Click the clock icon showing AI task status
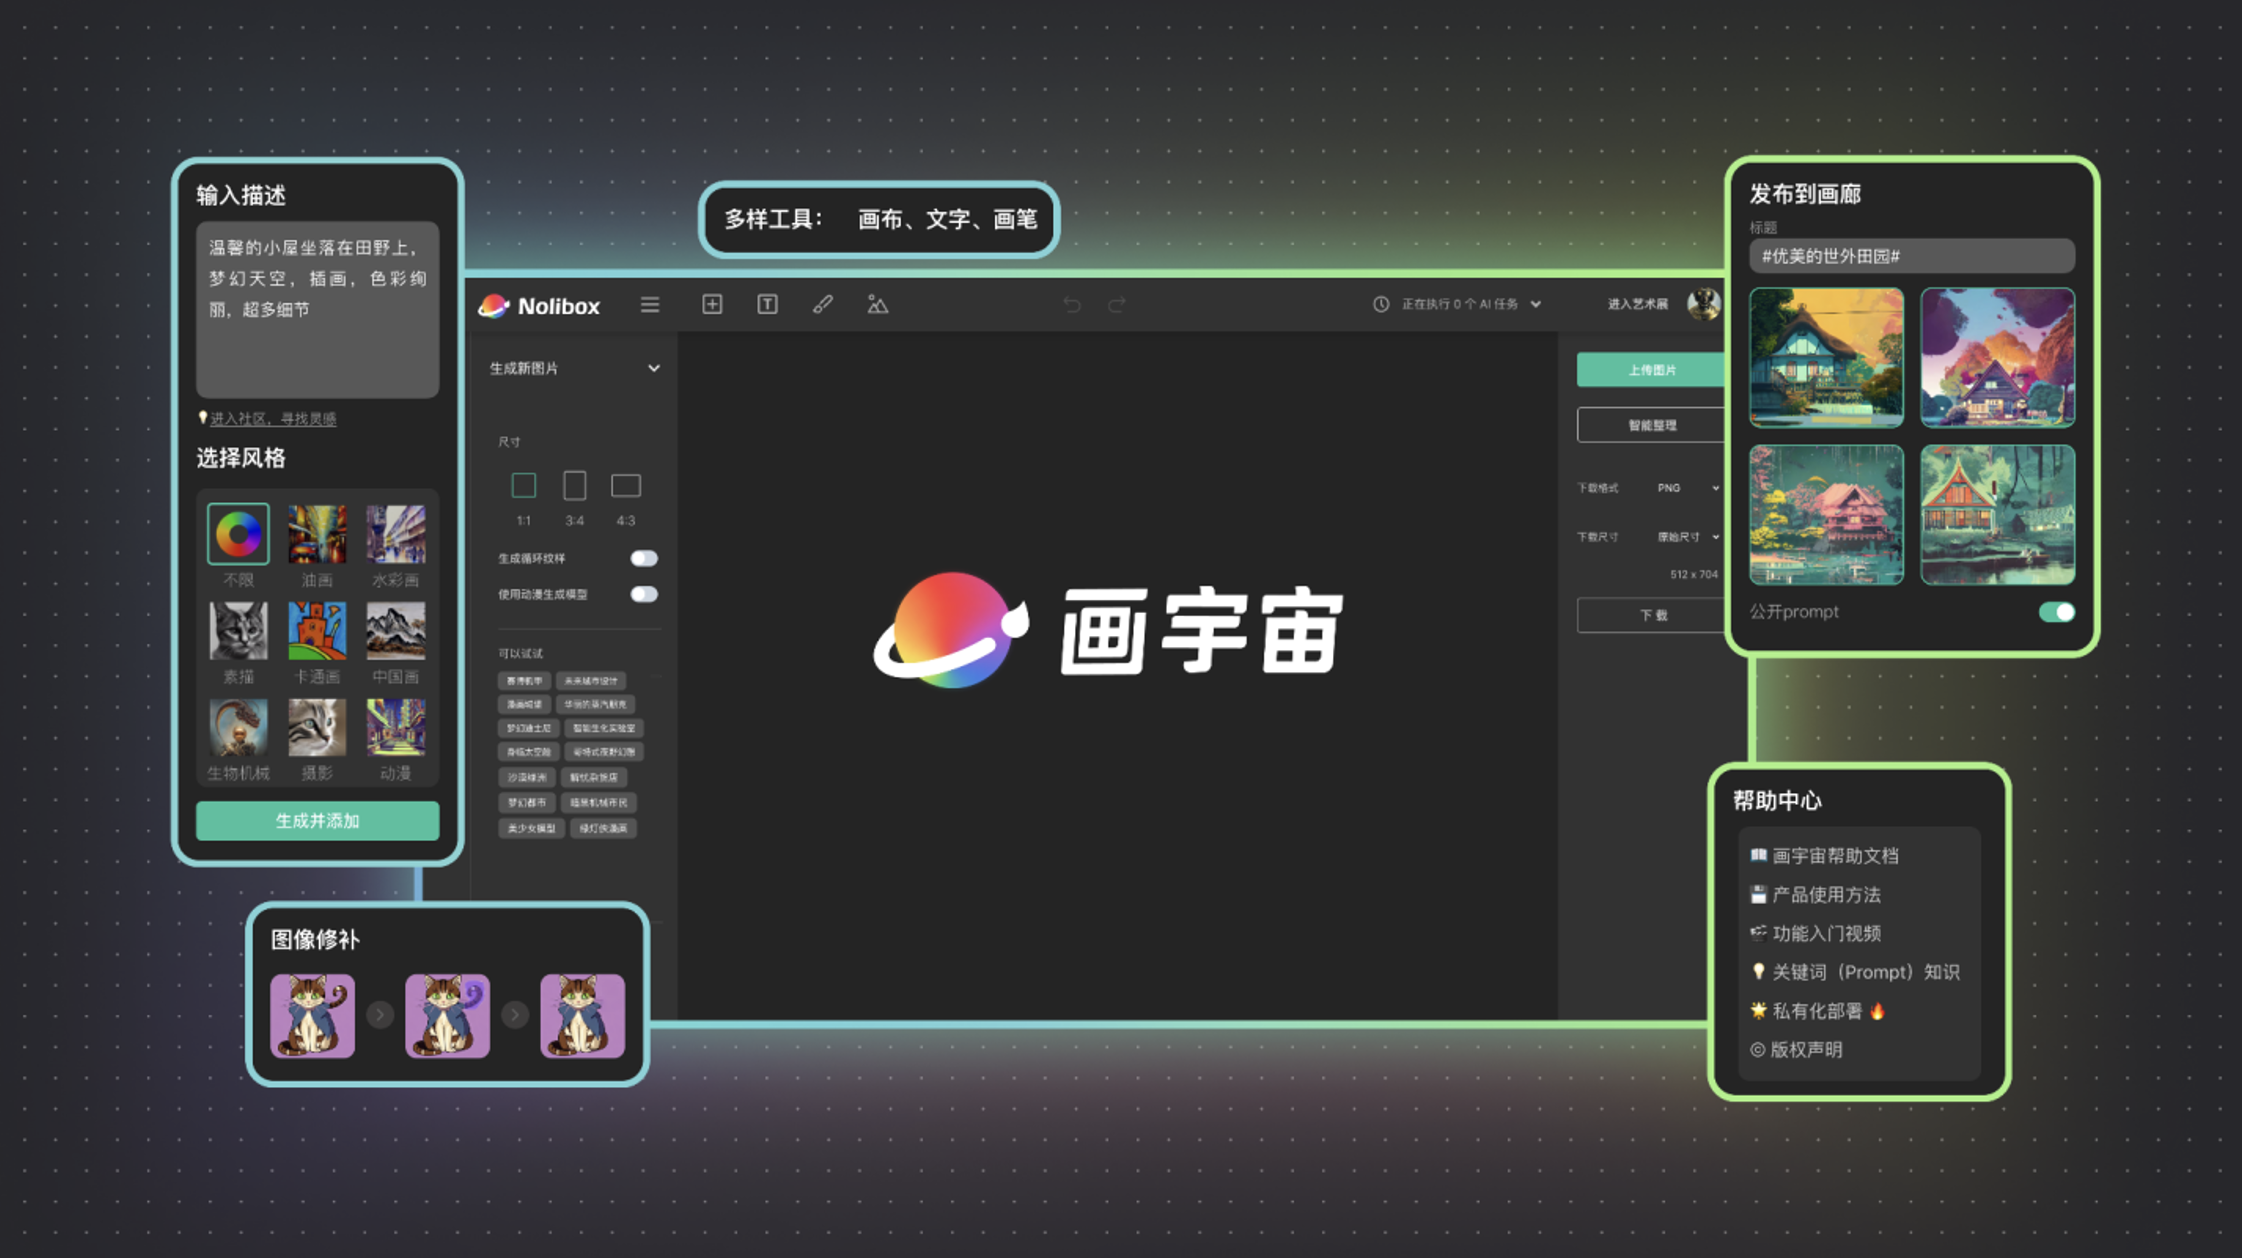This screenshot has width=2242, height=1258. pos(1380,305)
